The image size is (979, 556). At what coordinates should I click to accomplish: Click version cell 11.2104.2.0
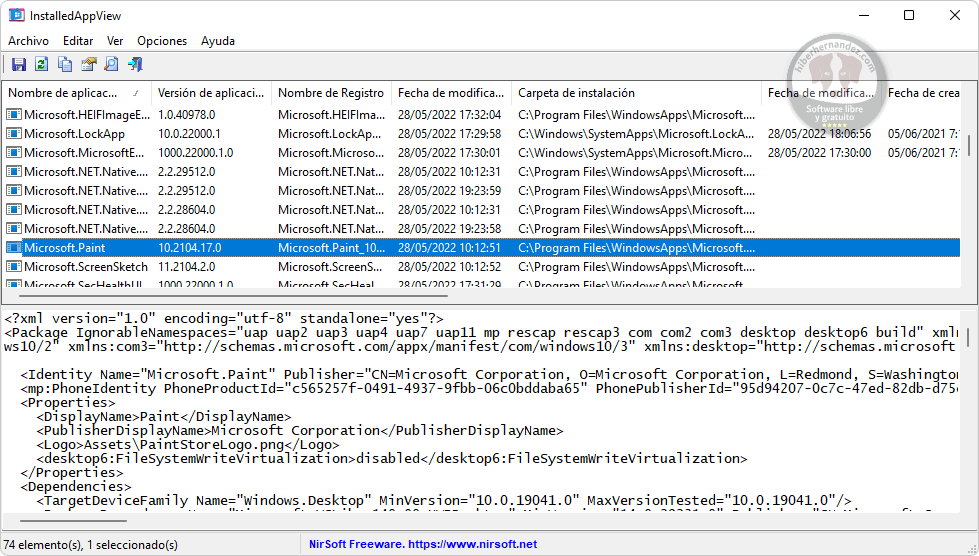[186, 266]
